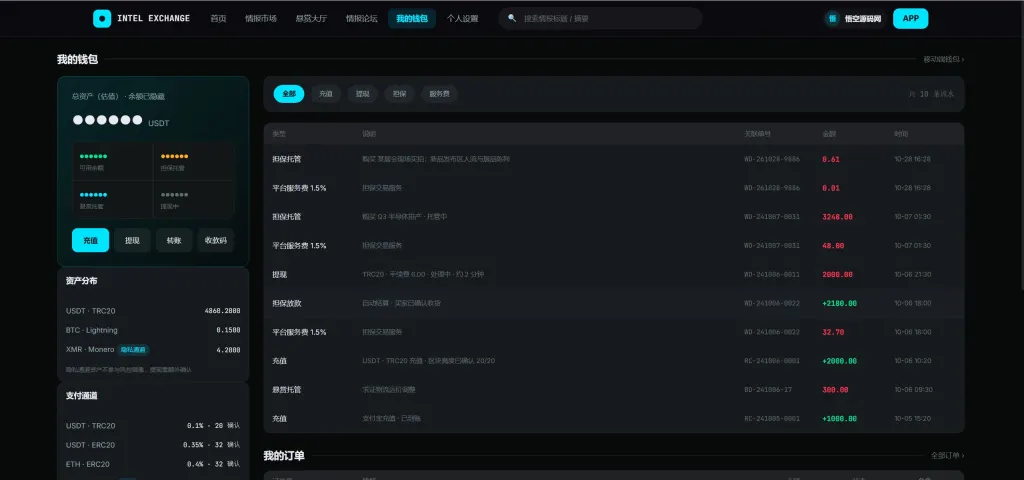Click transaction ID WD-241006-0011
The image size is (1024, 480).
[x=772, y=274]
